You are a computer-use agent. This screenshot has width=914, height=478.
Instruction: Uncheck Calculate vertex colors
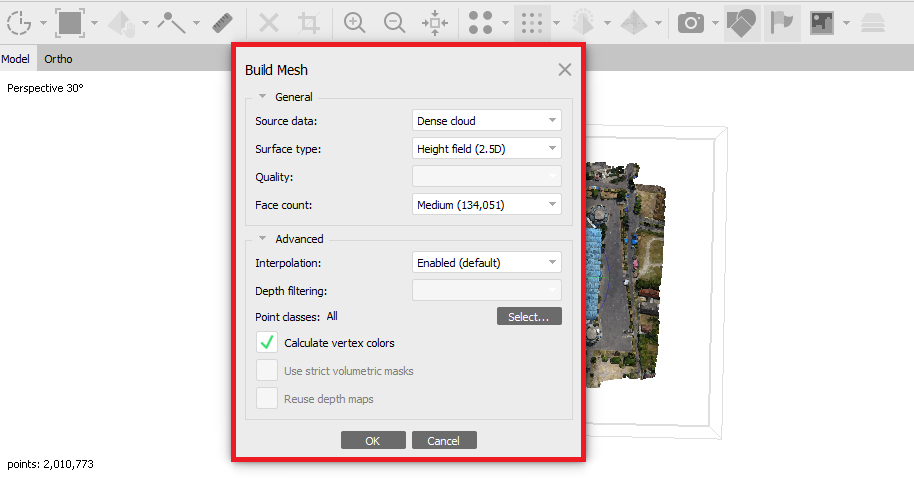click(267, 343)
